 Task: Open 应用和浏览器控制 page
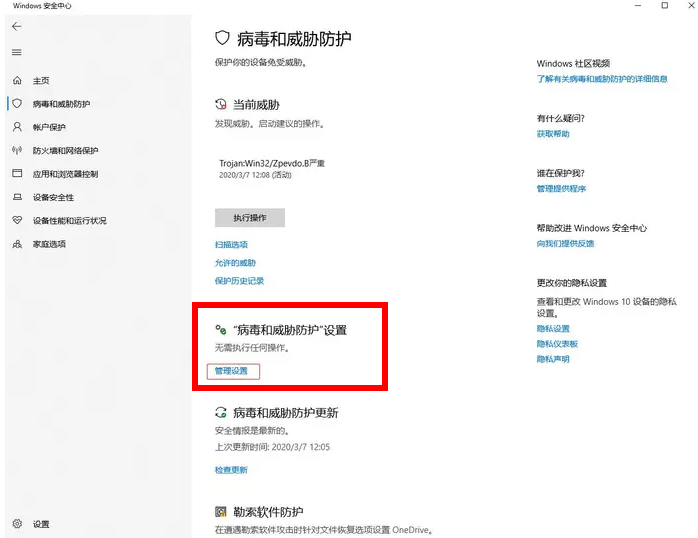tap(65, 174)
